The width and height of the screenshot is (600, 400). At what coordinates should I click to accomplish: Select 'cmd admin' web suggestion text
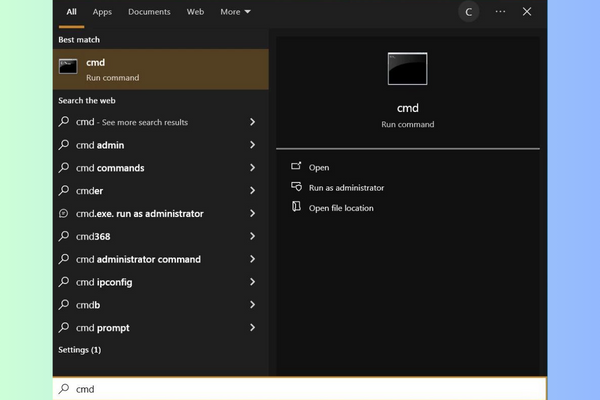[100, 145]
